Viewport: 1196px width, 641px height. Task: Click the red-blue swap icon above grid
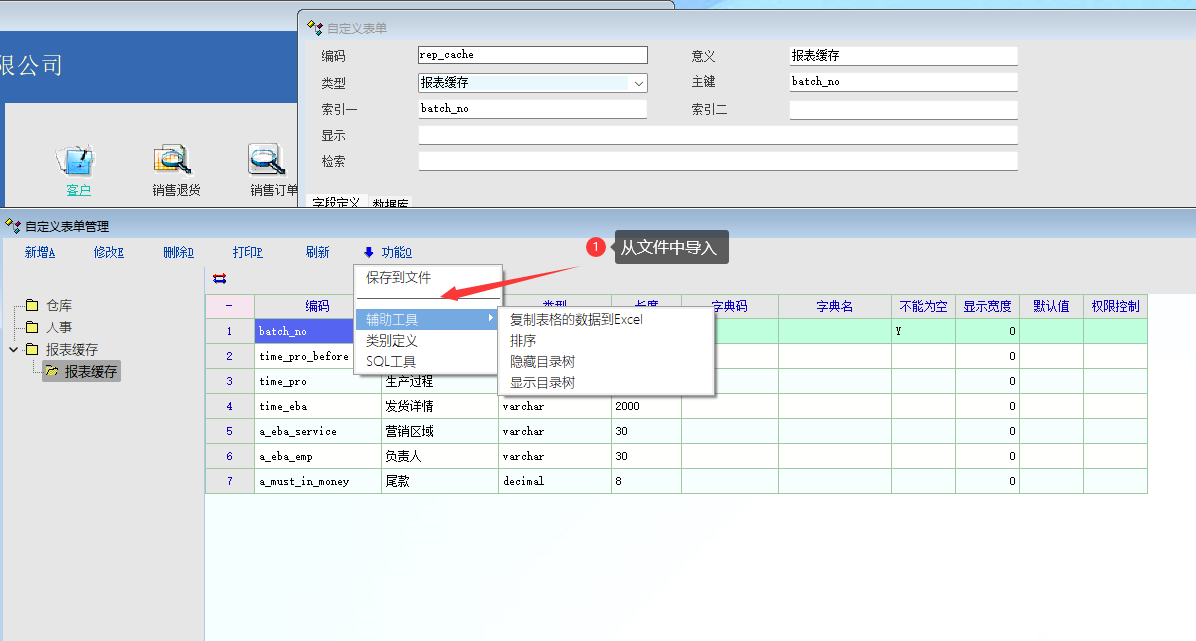pos(220,279)
